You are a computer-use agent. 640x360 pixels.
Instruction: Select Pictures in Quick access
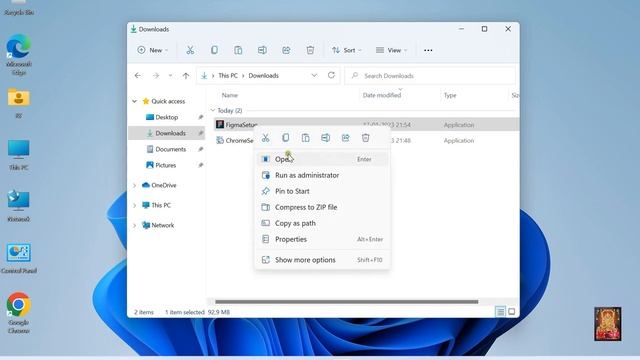point(167,165)
